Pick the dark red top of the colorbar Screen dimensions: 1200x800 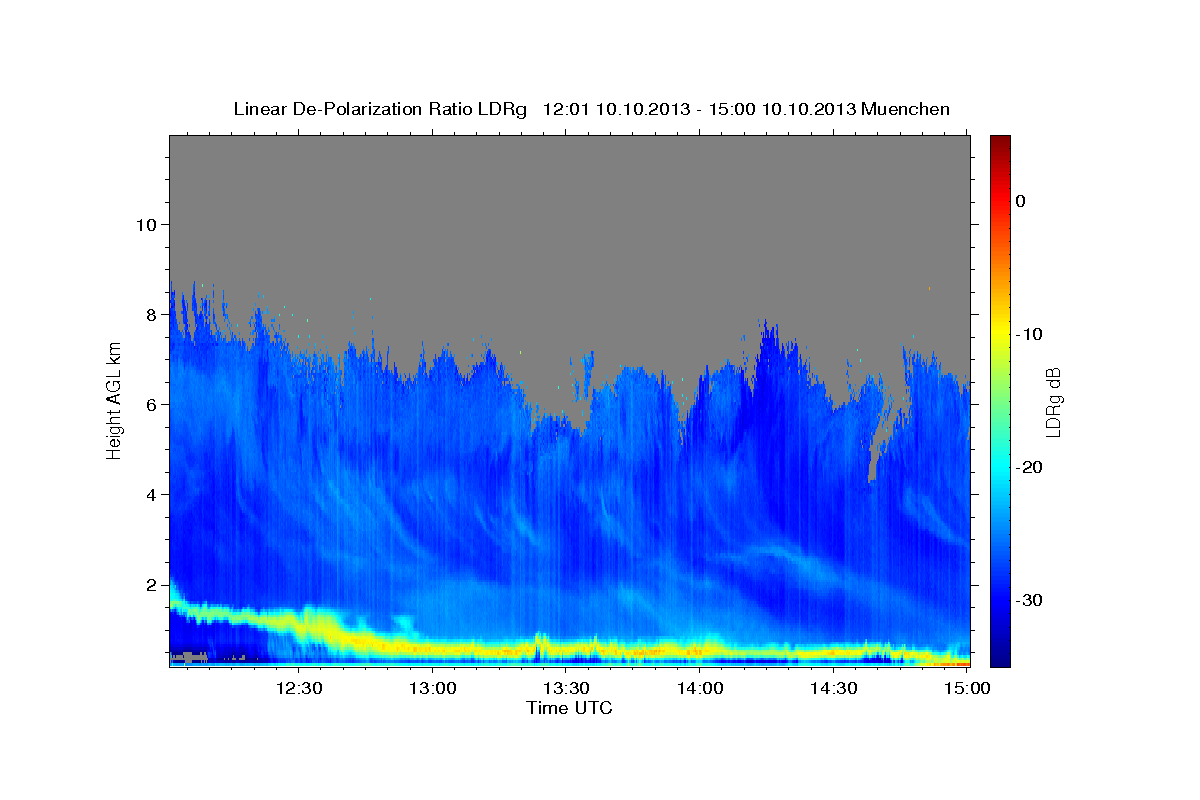tap(1000, 142)
